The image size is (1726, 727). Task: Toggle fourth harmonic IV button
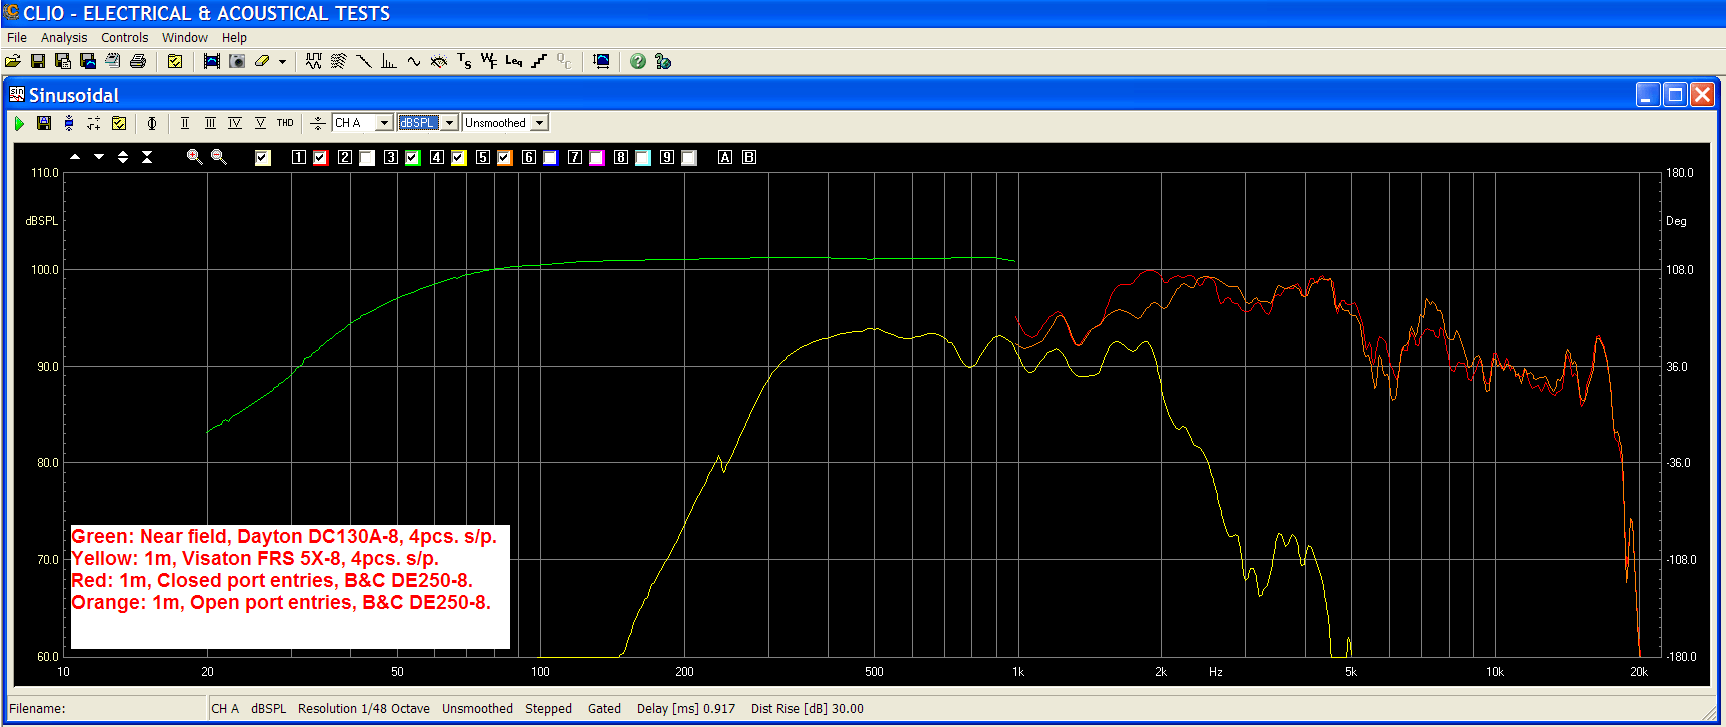click(235, 123)
